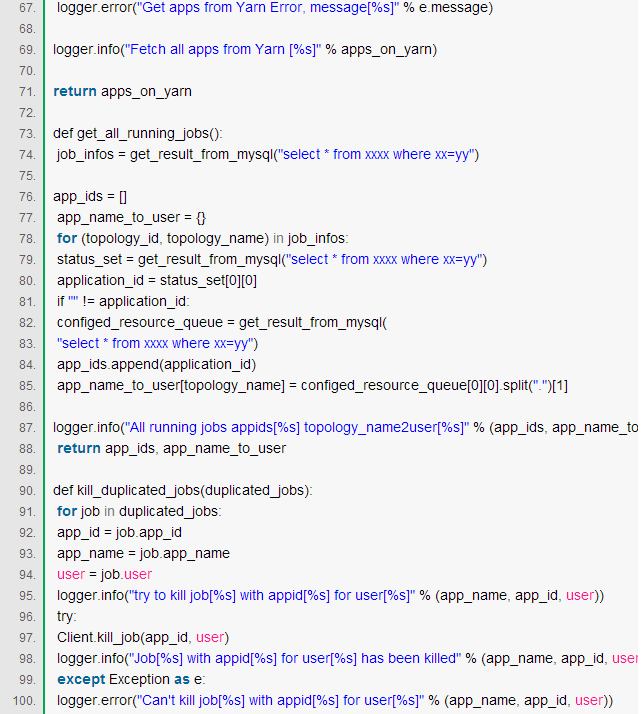The image size is (642, 714).
Task: Click line number 91 in the gutter
Action: click(x=27, y=512)
